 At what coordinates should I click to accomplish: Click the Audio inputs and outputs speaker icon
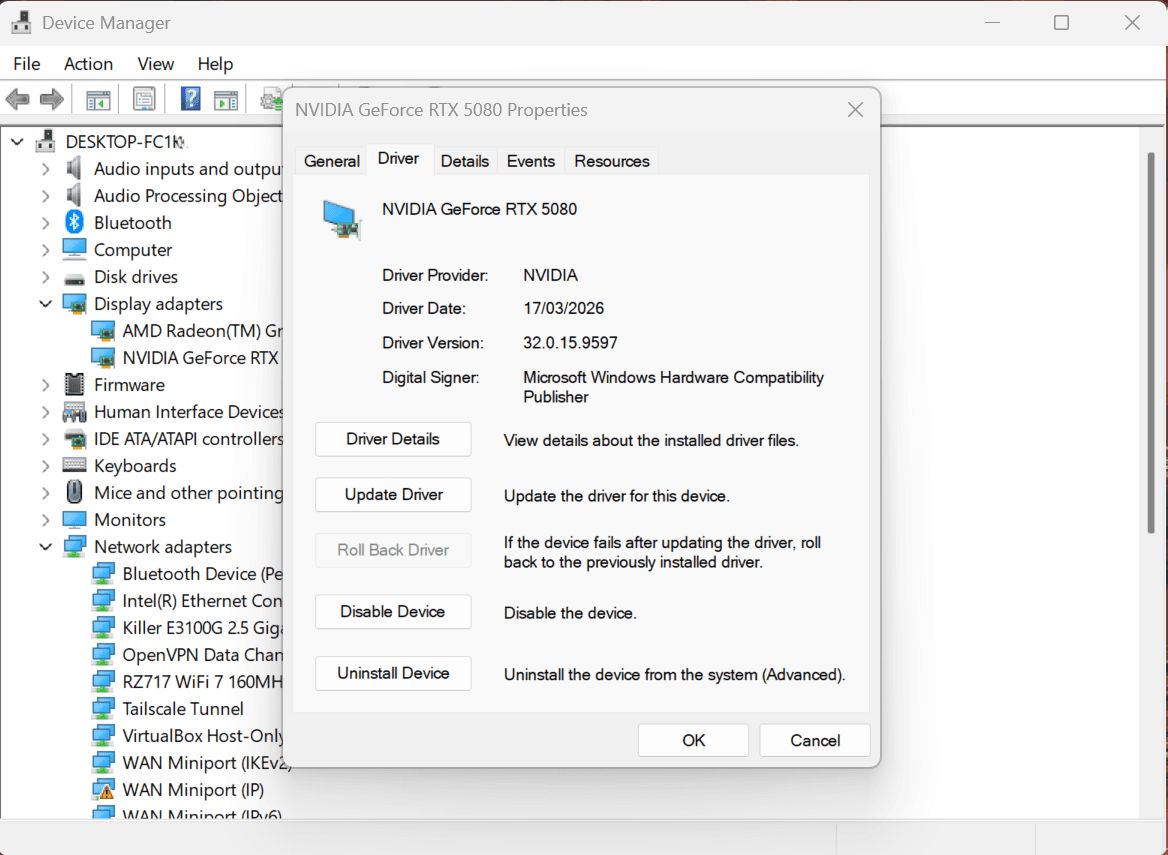pyautogui.click(x=74, y=168)
